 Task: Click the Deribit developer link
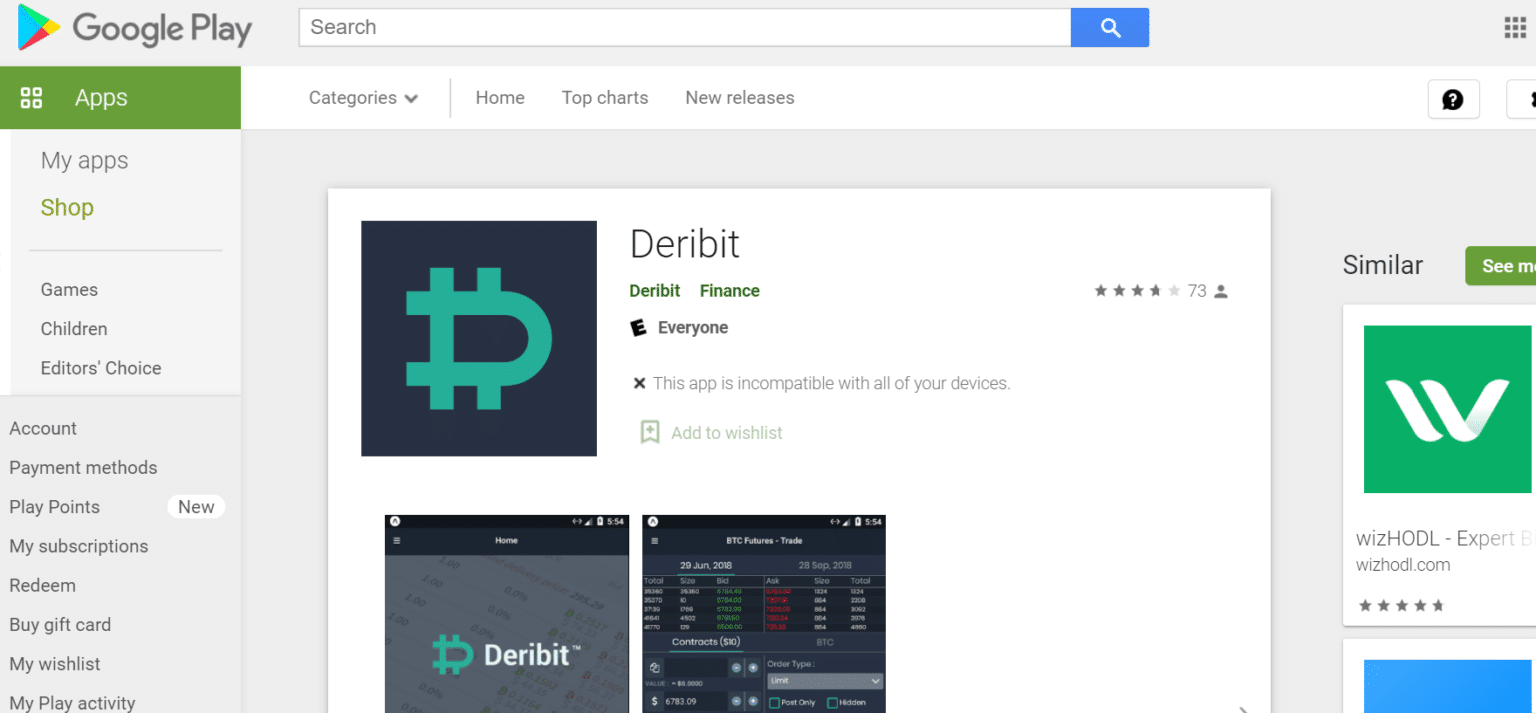pos(655,290)
